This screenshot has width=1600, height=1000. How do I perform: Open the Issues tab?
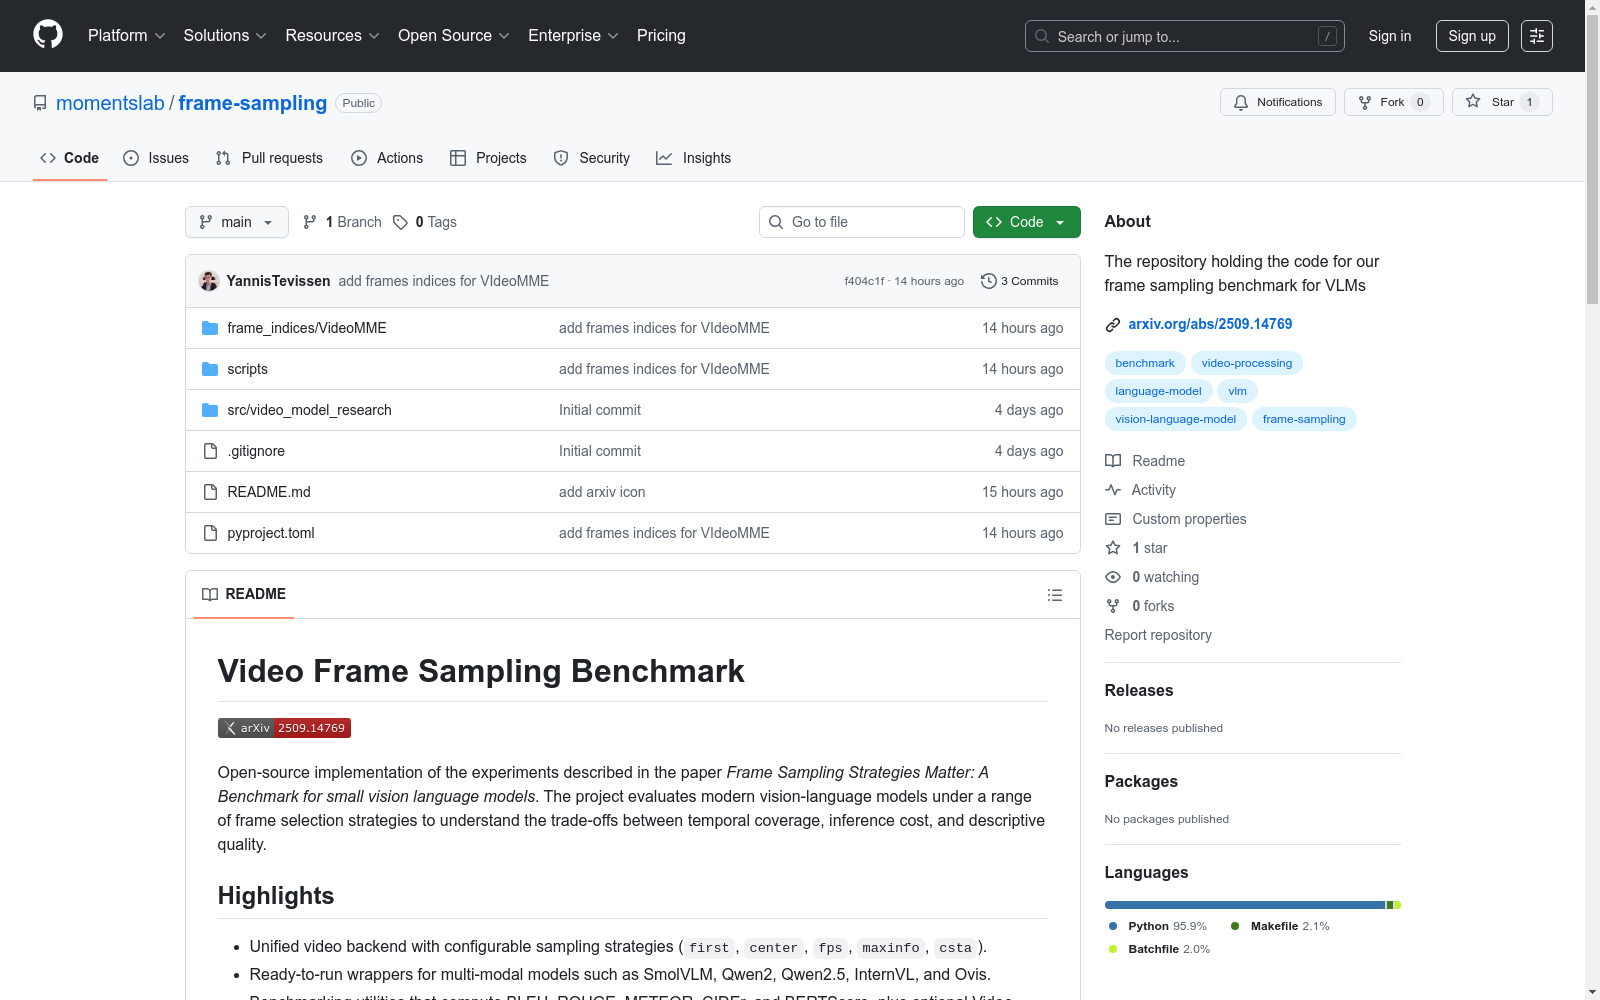(x=156, y=158)
